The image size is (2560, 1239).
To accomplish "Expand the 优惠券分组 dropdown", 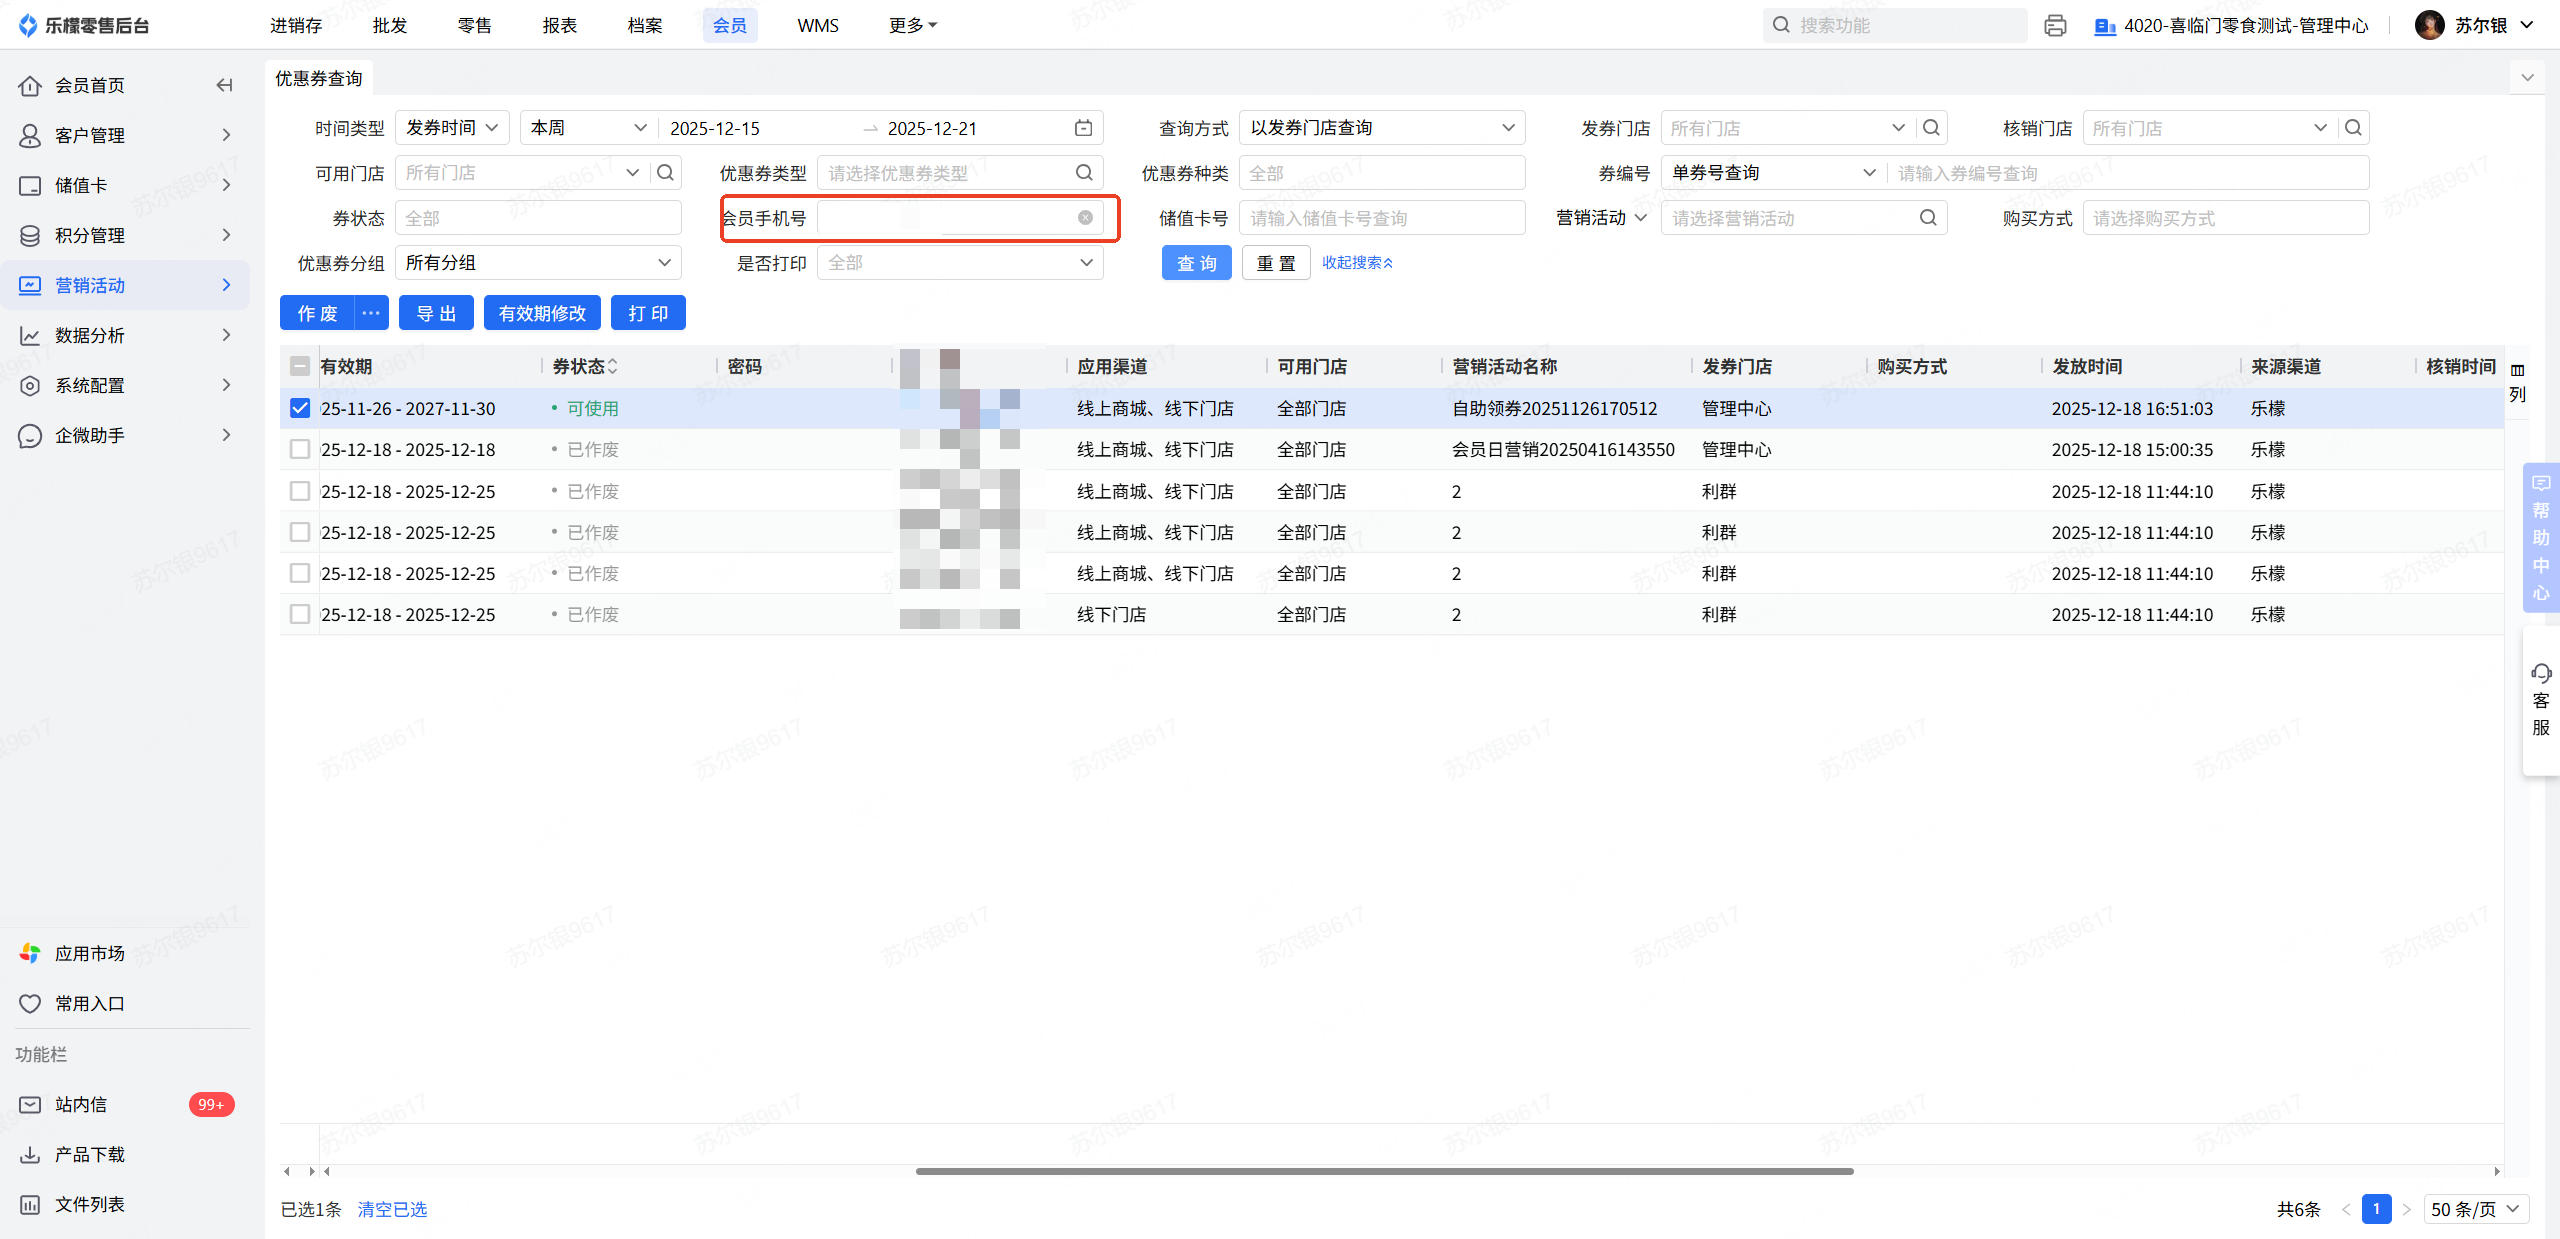I will pos(538,263).
